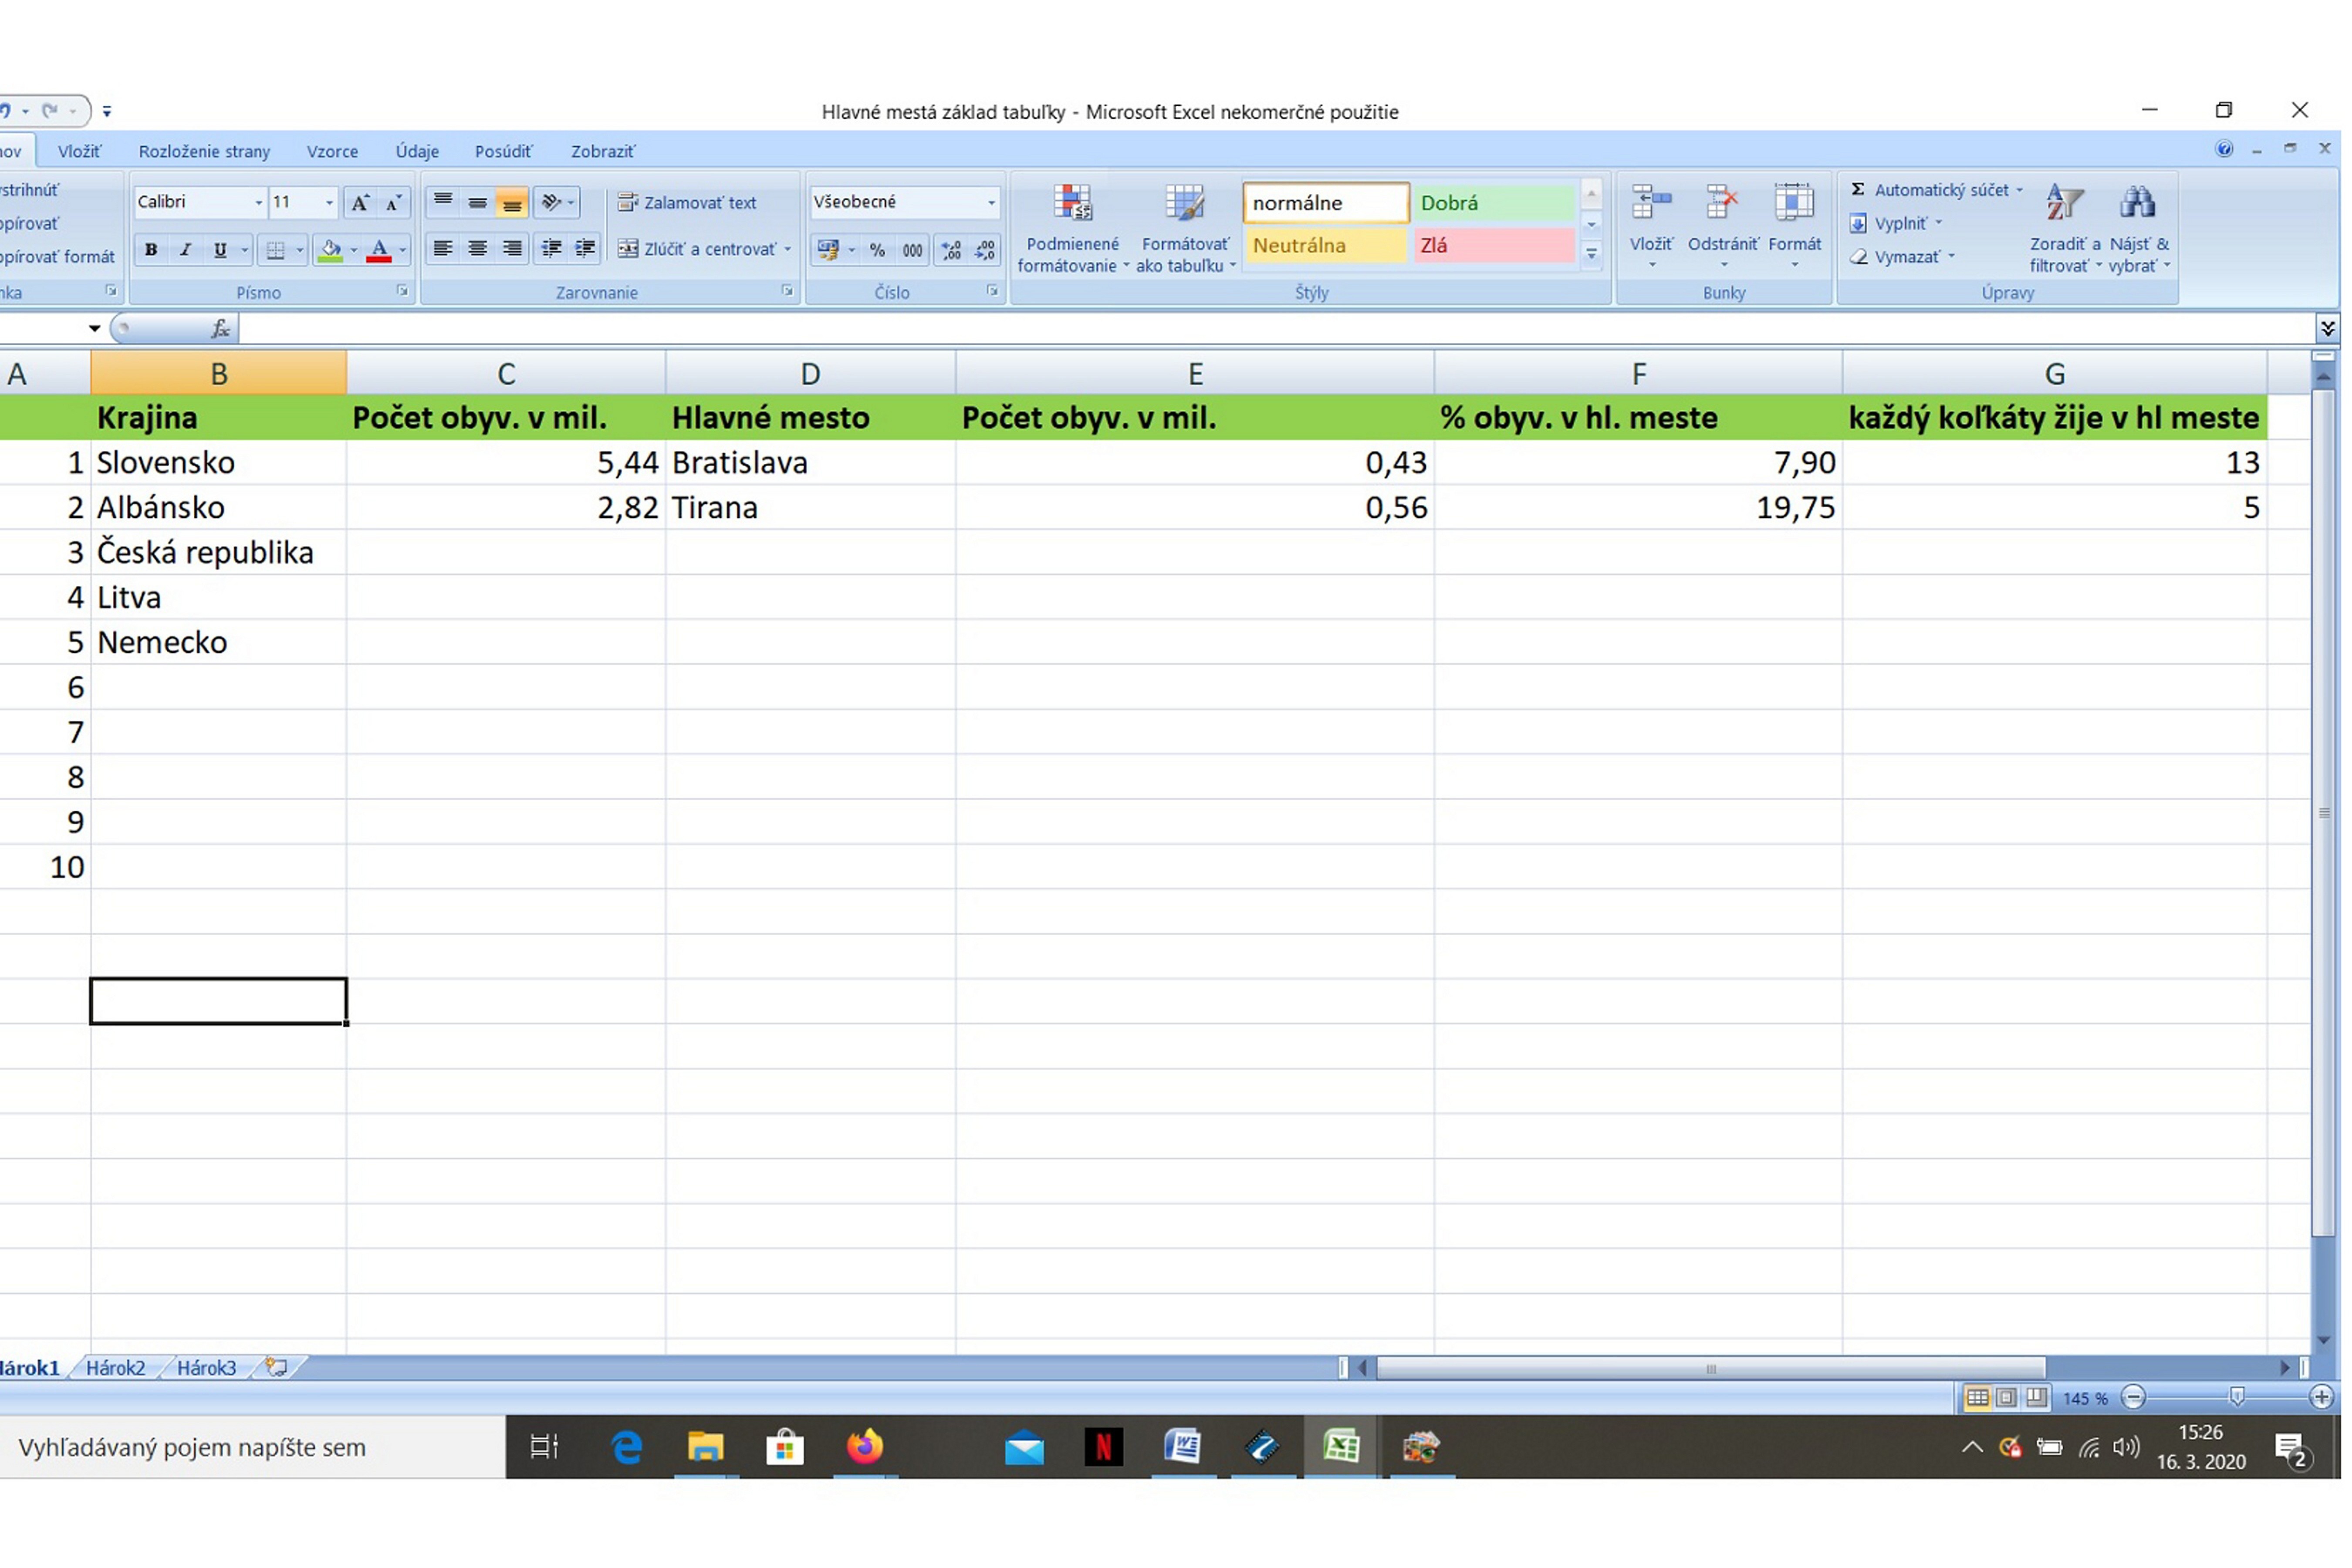Open Word from the Windows taskbar
This screenshot has width=2352, height=1568.
click(x=1182, y=1447)
